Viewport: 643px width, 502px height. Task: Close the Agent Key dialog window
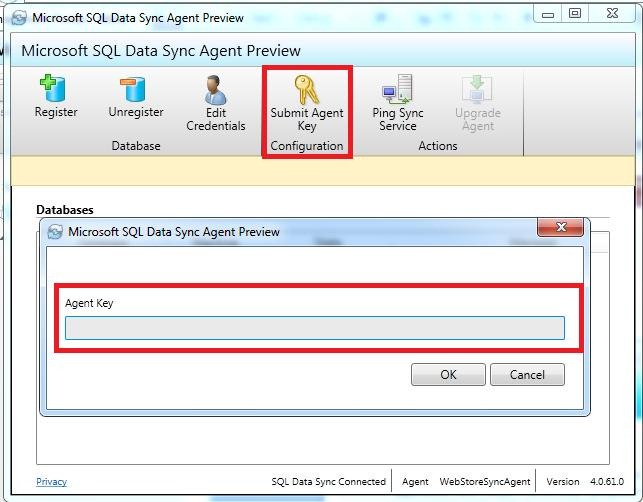click(560, 227)
